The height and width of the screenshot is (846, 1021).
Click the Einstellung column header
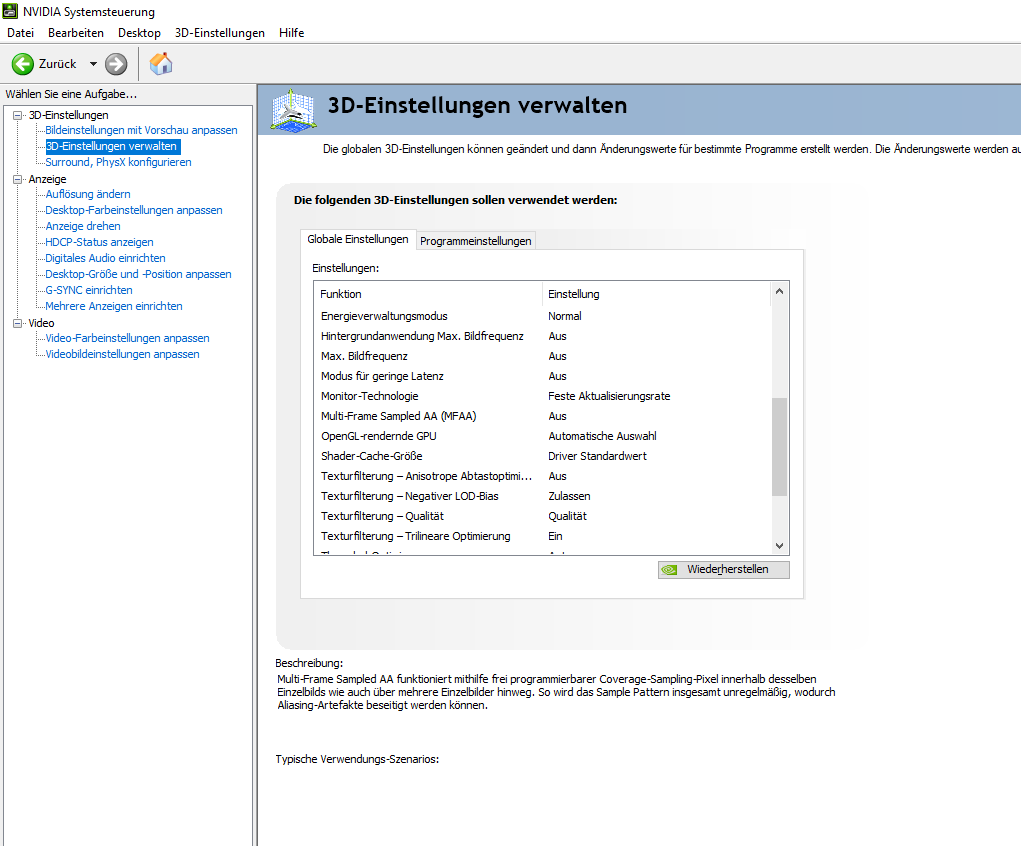pos(656,294)
